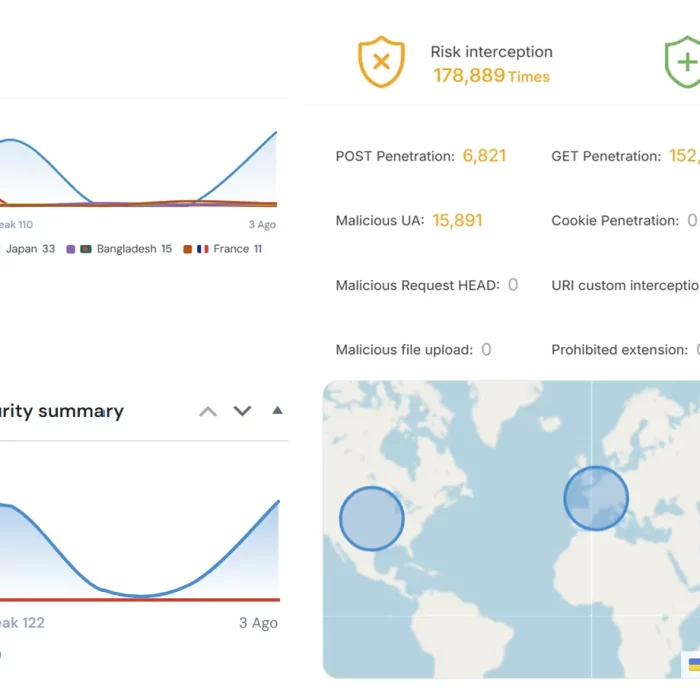Click the Malicious UA label
Image resolution: width=700 pixels, height=700 pixels.
tap(380, 221)
